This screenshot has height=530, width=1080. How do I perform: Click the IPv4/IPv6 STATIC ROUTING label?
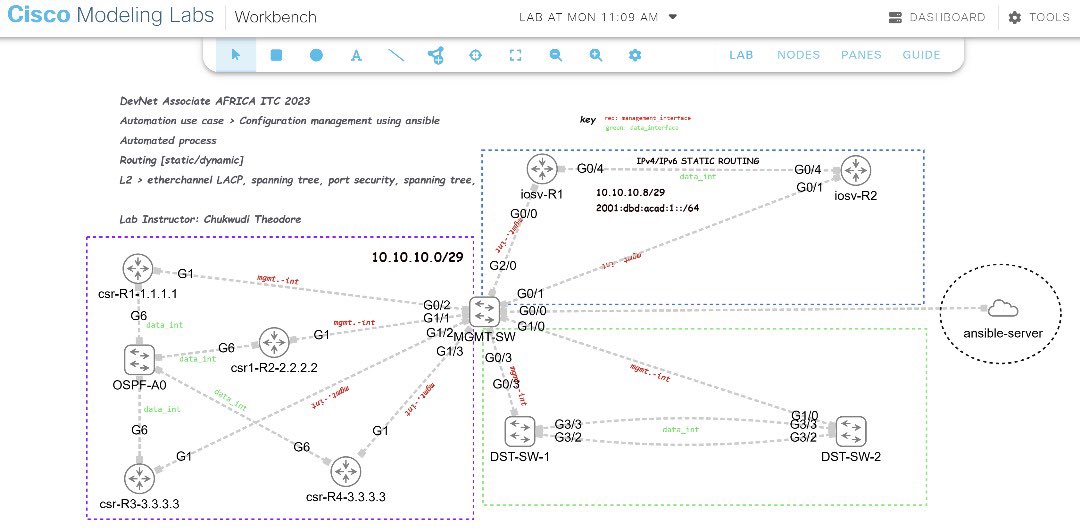pyautogui.click(x=698, y=161)
